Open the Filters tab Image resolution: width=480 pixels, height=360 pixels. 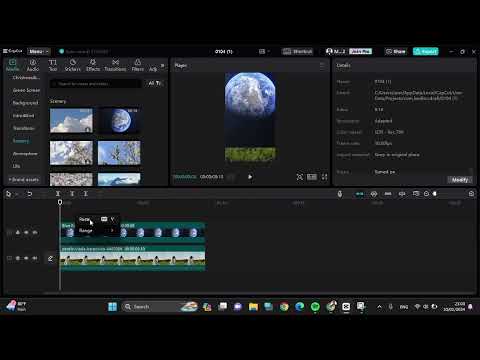[137, 65]
